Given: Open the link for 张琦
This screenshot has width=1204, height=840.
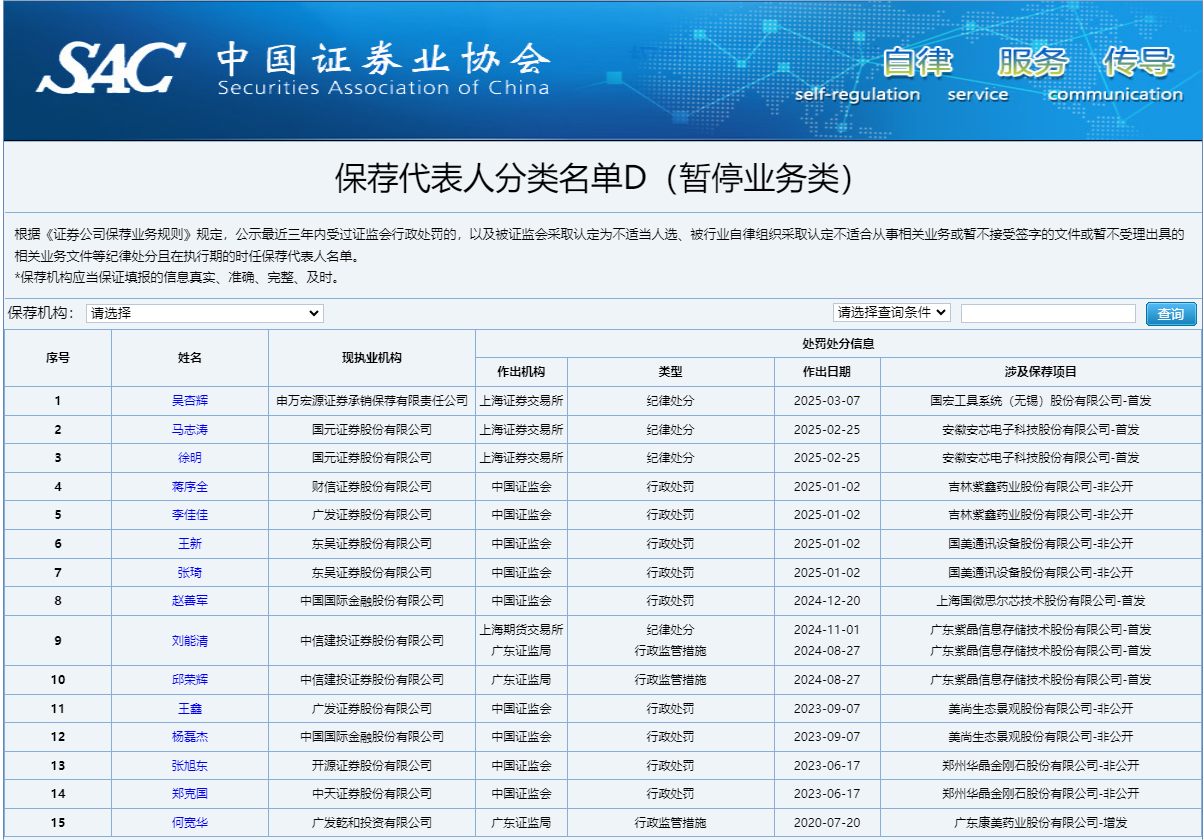Looking at the screenshot, I should point(190,573).
